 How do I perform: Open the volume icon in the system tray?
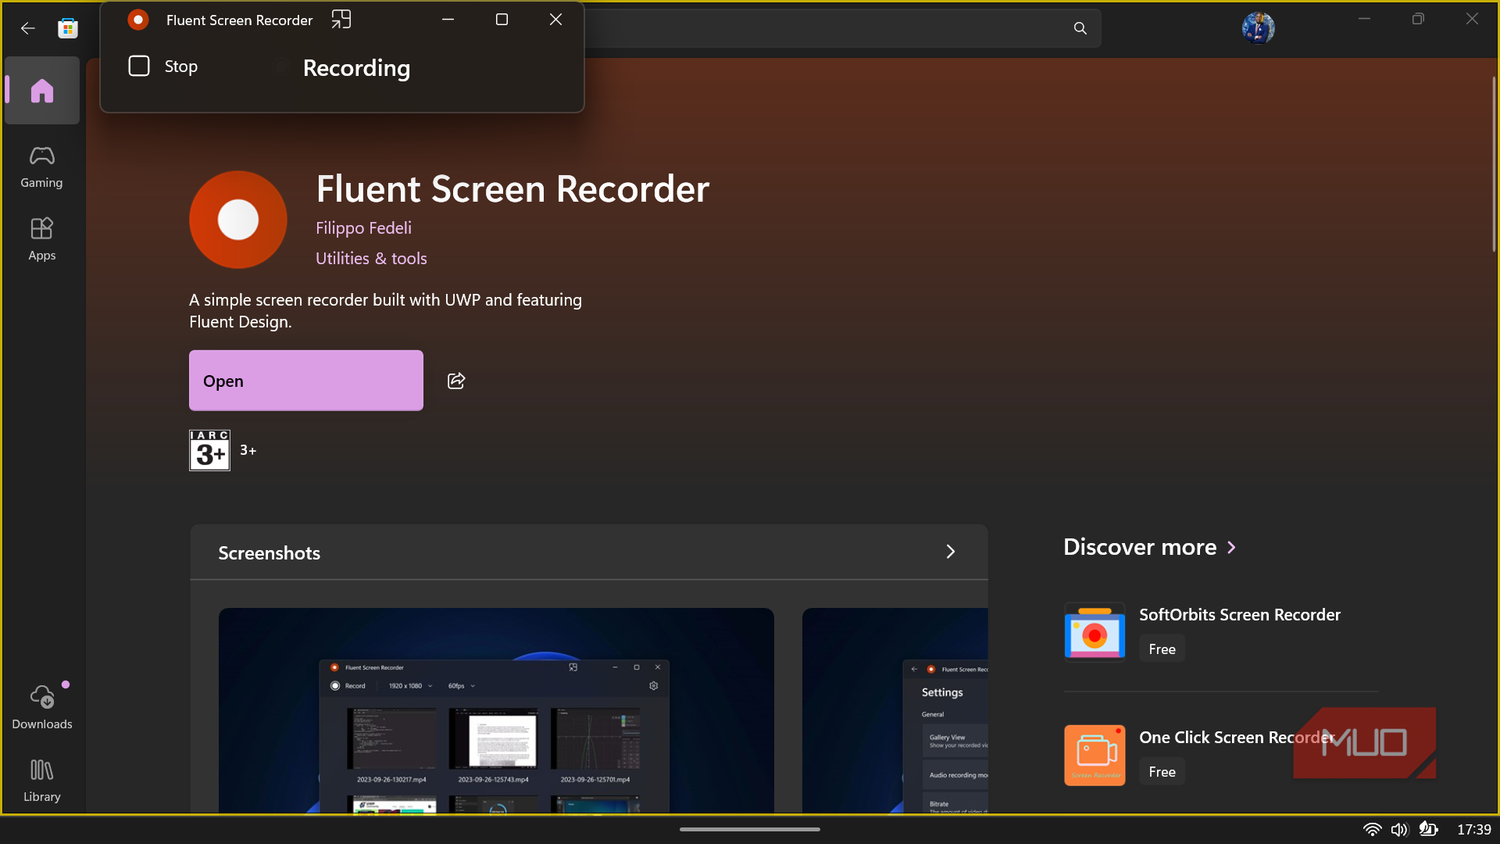click(x=1399, y=829)
